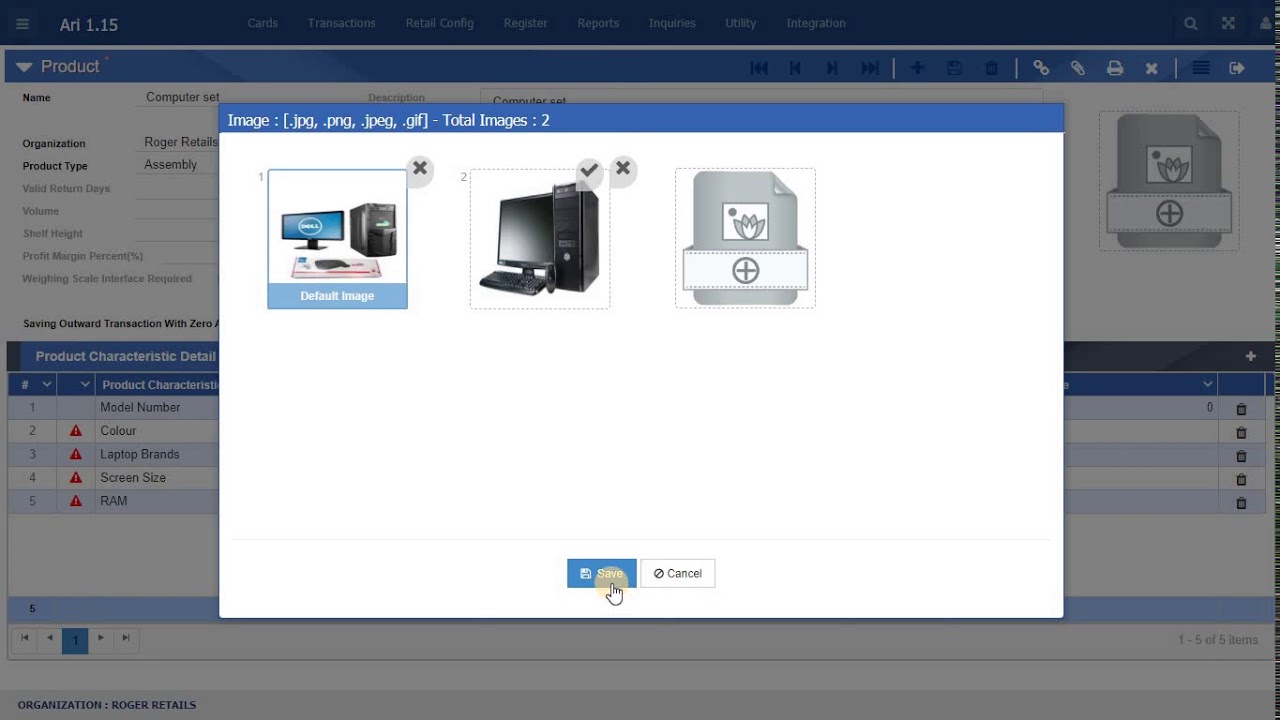Add a row to the Product Characteristic Detail grid
Screen dimensions: 1280x720
(1250, 356)
